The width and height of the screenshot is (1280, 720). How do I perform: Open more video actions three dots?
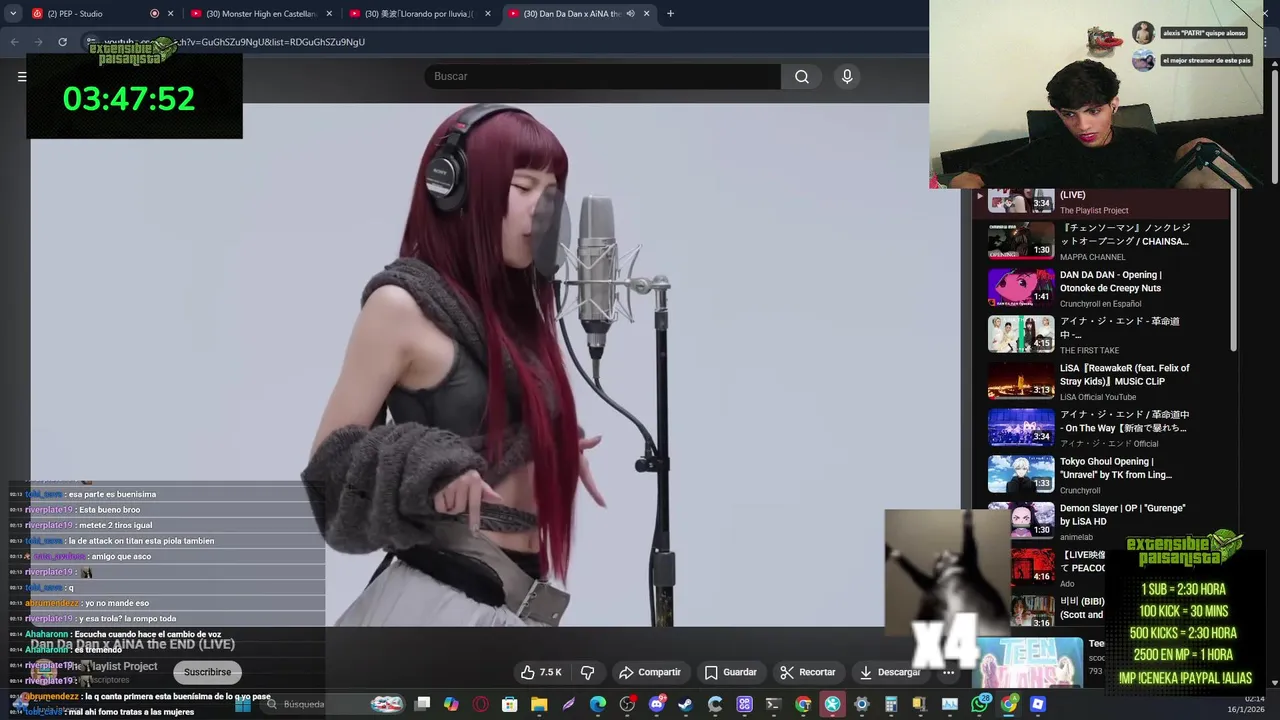948,672
